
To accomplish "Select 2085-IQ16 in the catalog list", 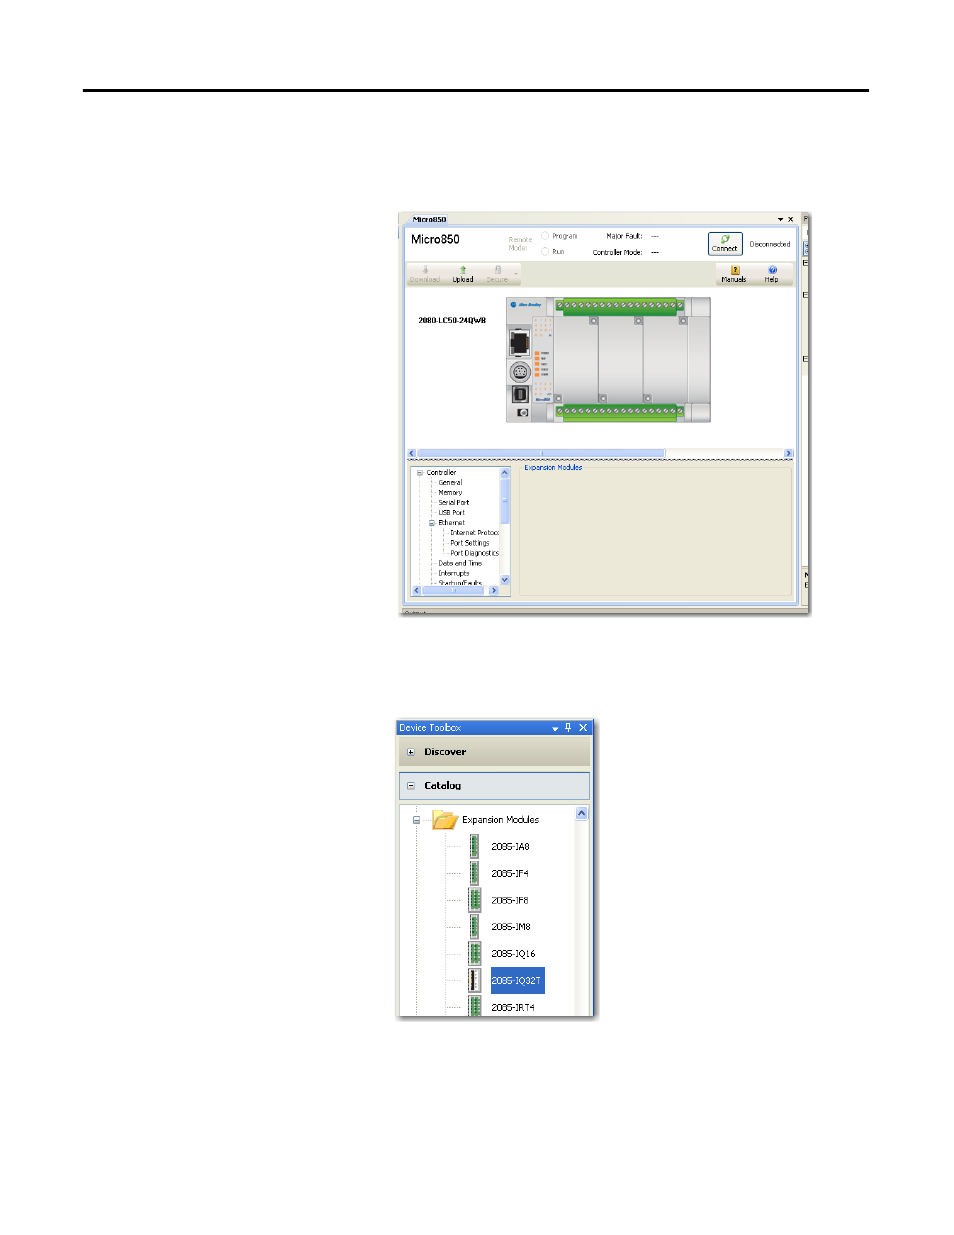I will (513, 954).
